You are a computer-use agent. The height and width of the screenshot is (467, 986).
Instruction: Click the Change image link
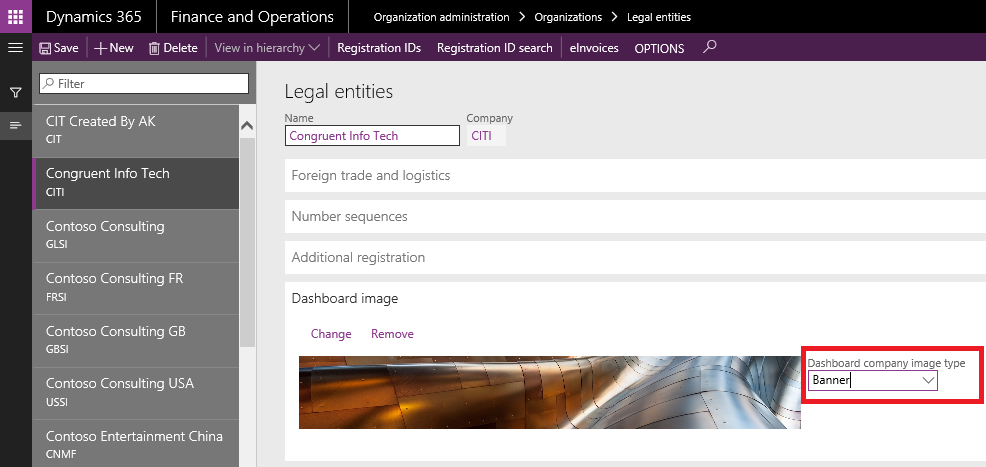pyautogui.click(x=331, y=334)
